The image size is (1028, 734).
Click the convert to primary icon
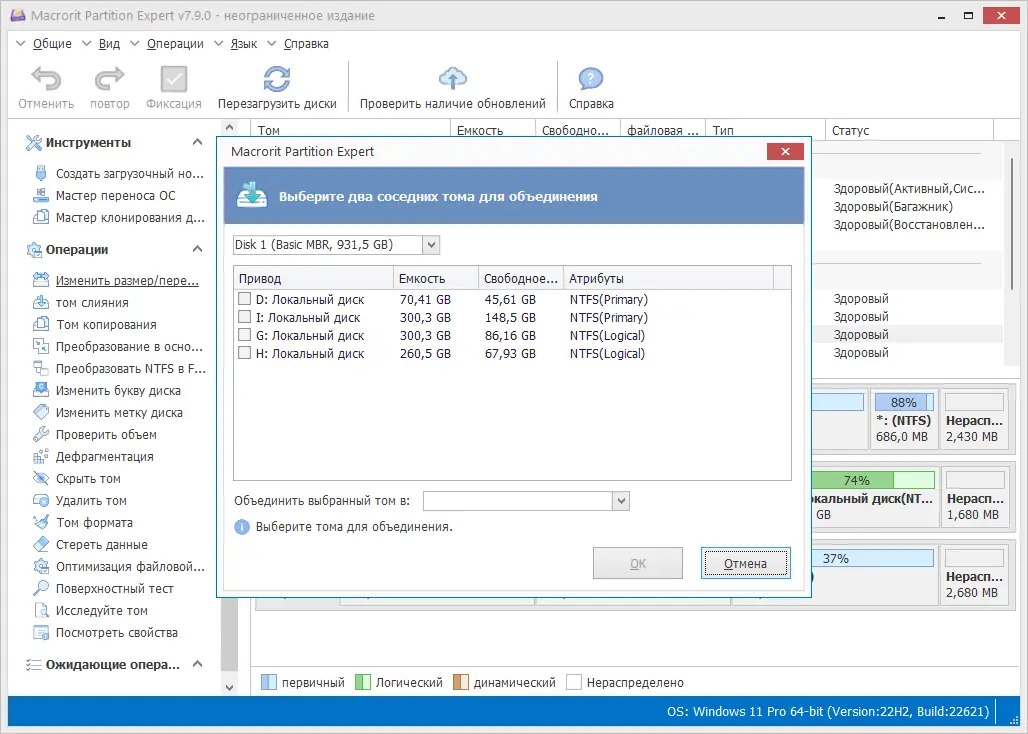coord(41,346)
